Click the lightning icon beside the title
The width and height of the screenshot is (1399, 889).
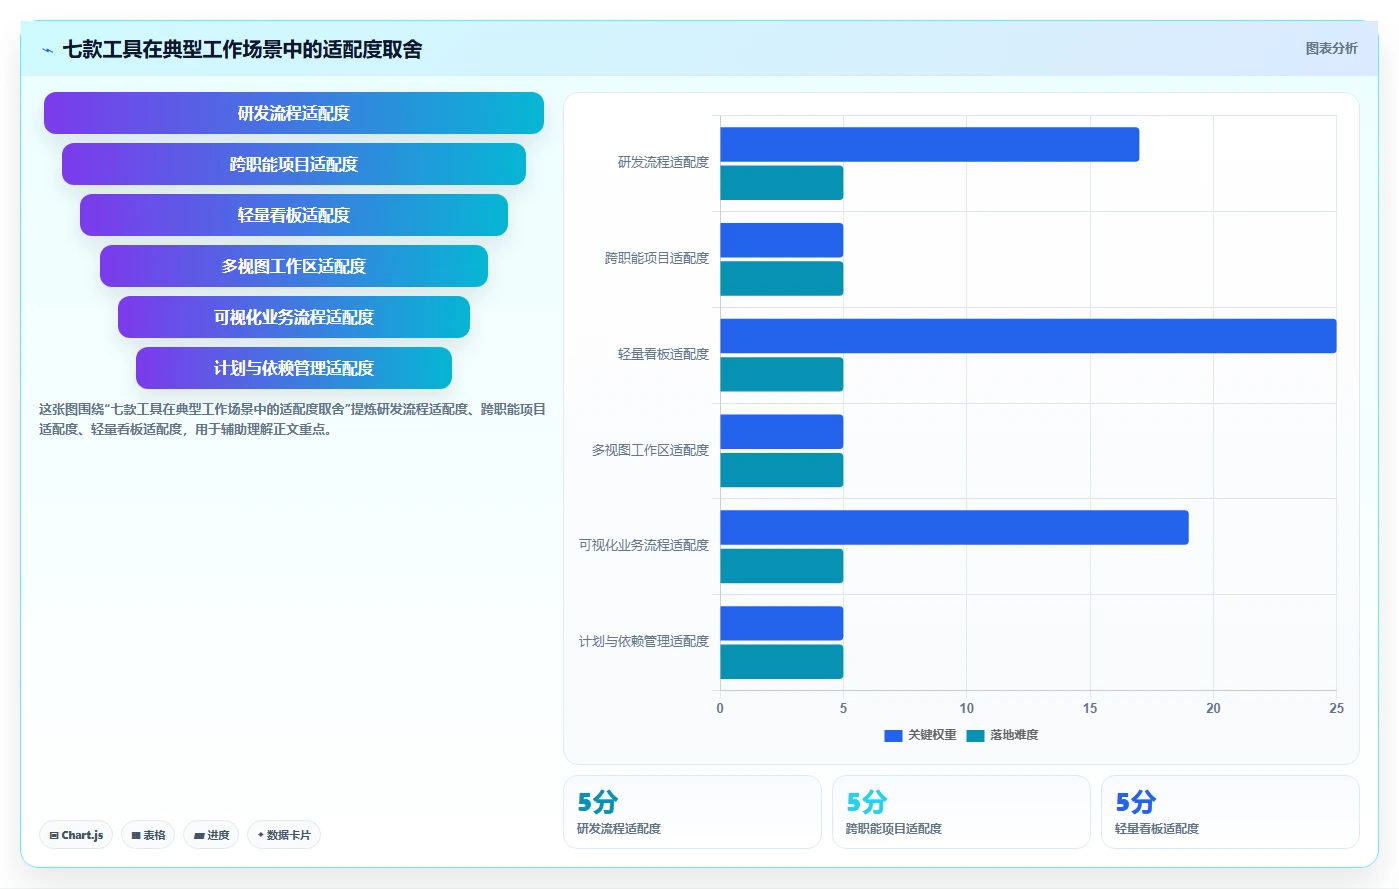click(47, 50)
